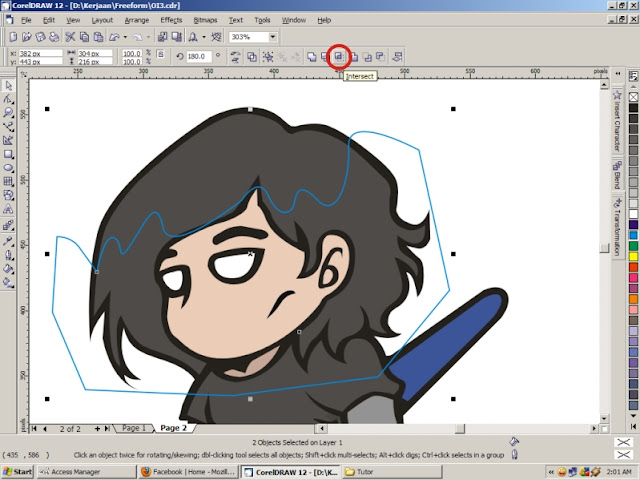
Task: Go to first page navigation button
Action: pyautogui.click(x=34, y=429)
